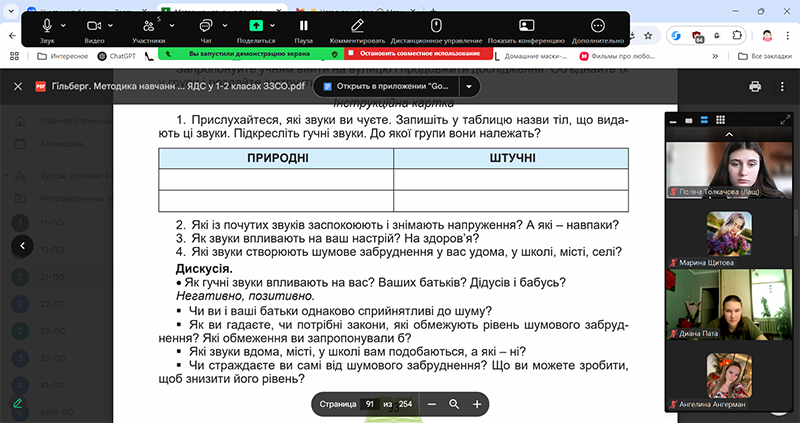This screenshot has height=423, width=800.
Task: Click Показать конференцию button
Action: coord(526,30)
